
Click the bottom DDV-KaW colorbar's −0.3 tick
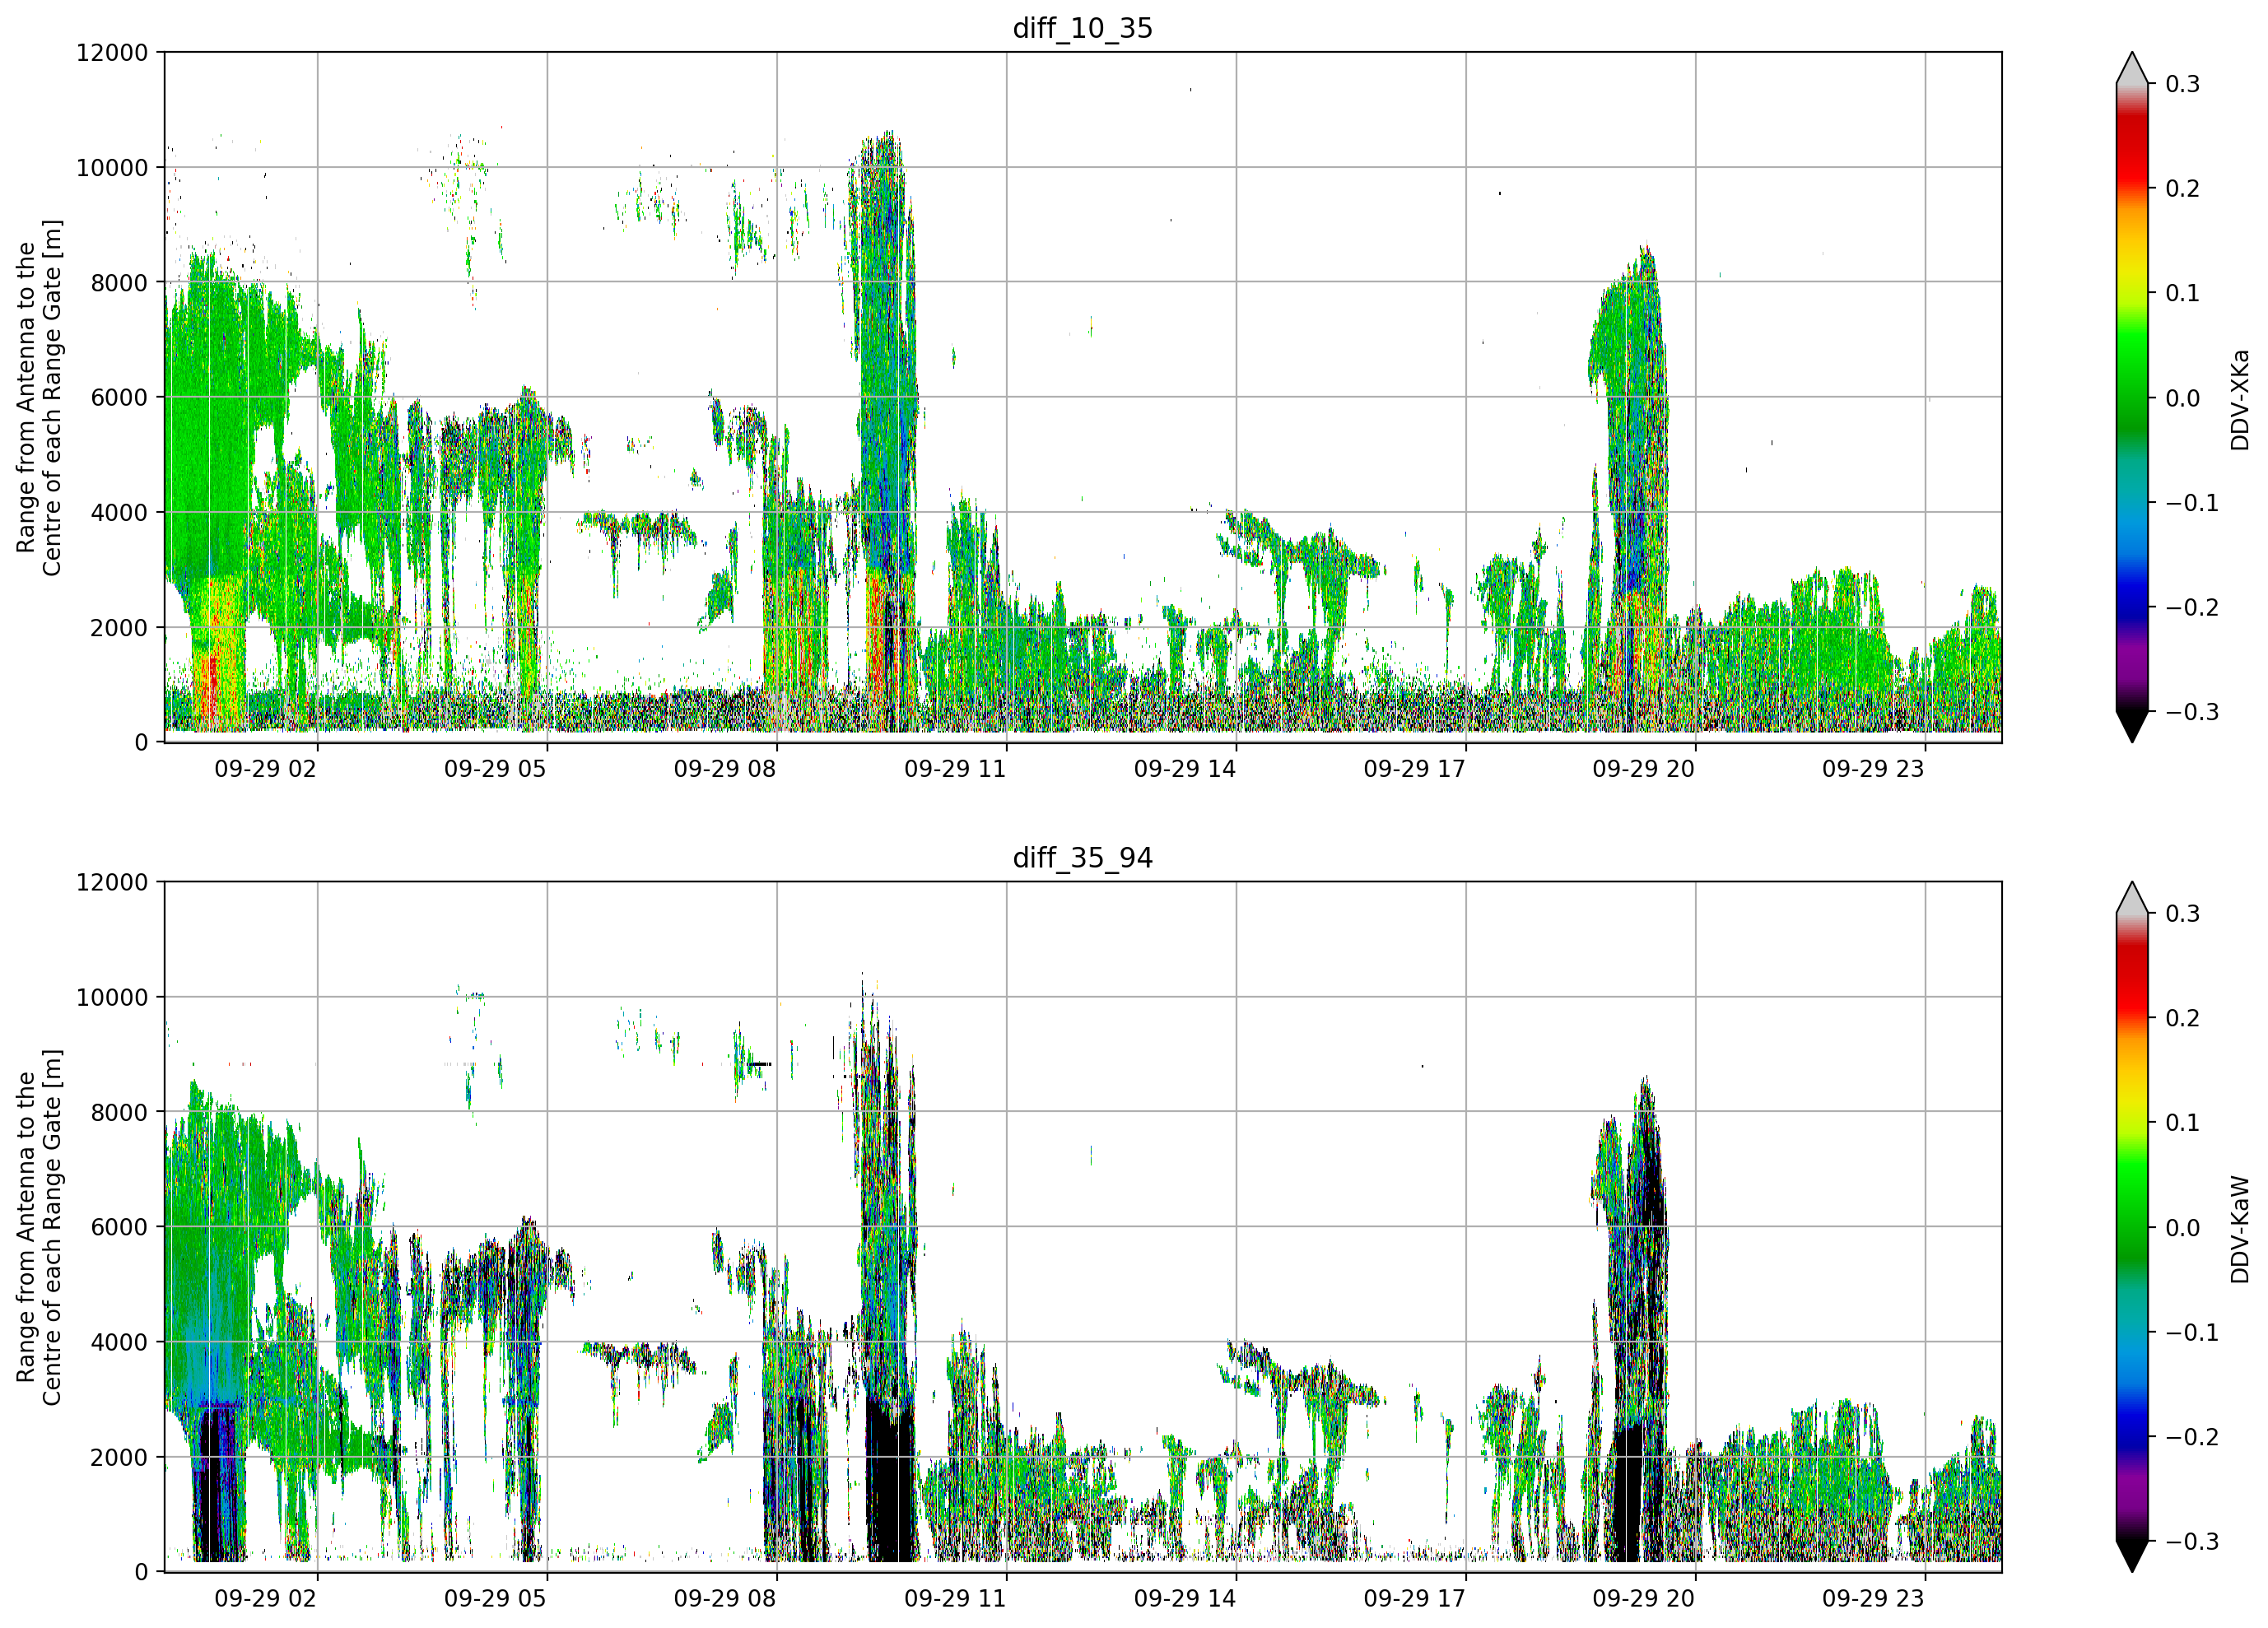(2192, 1541)
